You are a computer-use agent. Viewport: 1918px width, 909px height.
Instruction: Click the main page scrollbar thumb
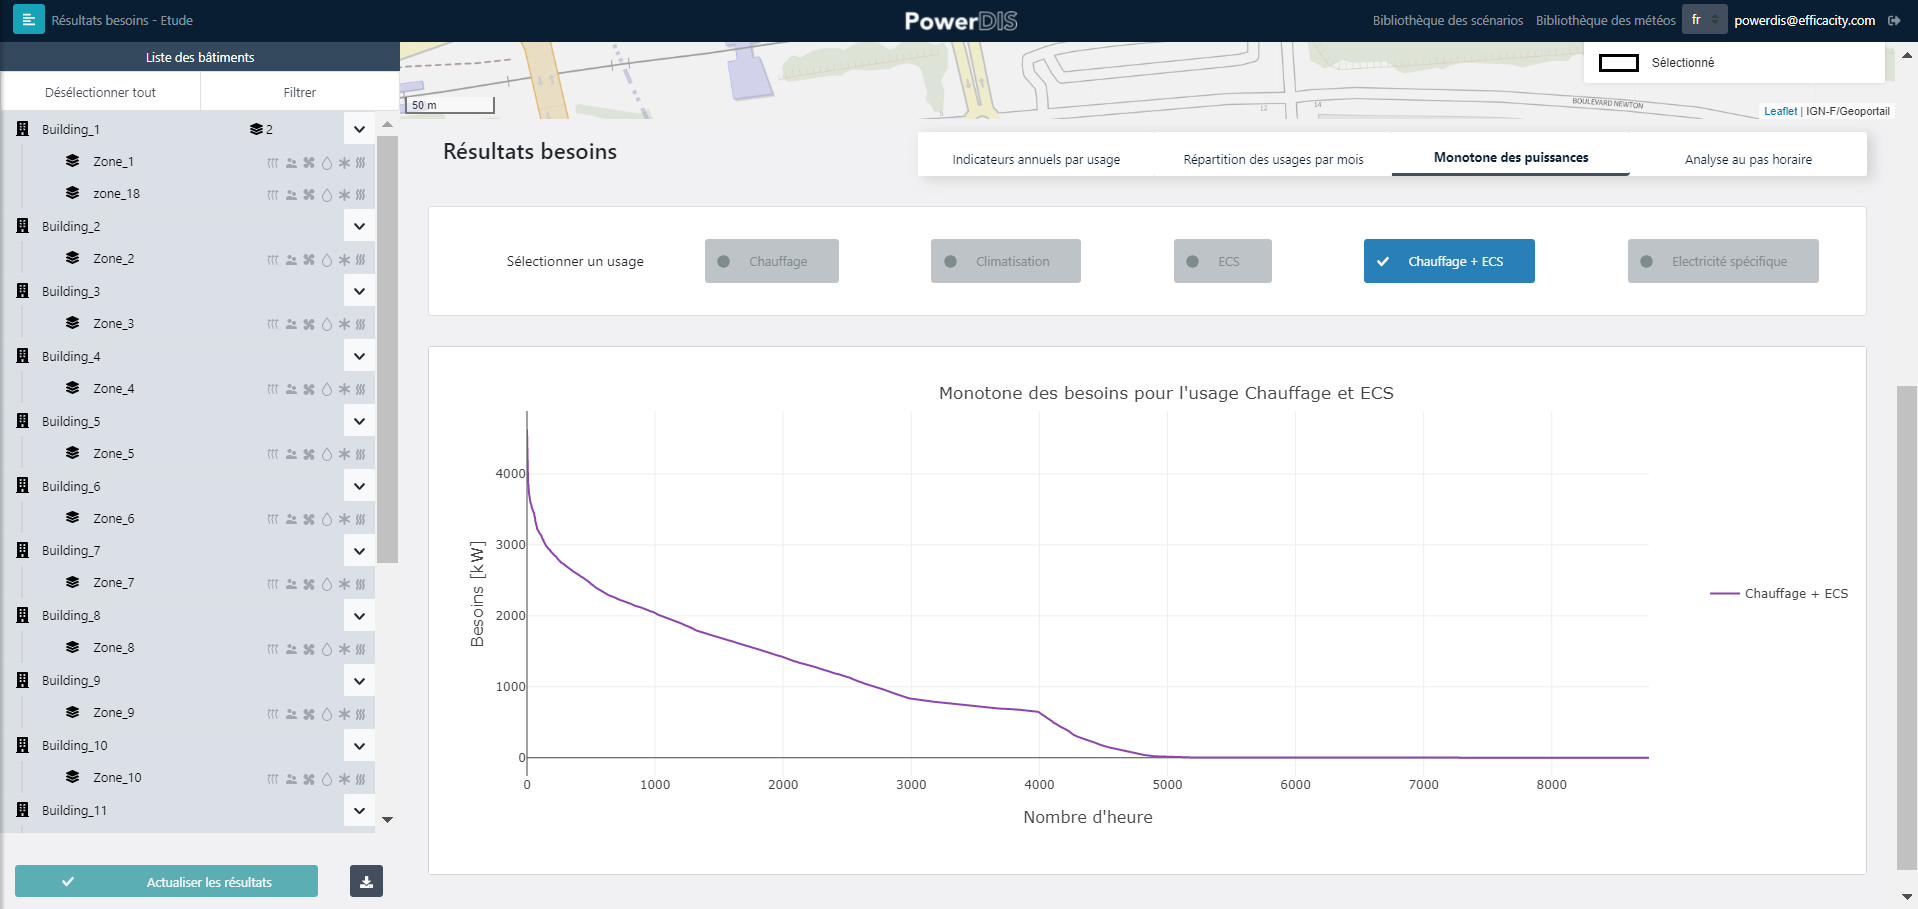coord(1907,627)
